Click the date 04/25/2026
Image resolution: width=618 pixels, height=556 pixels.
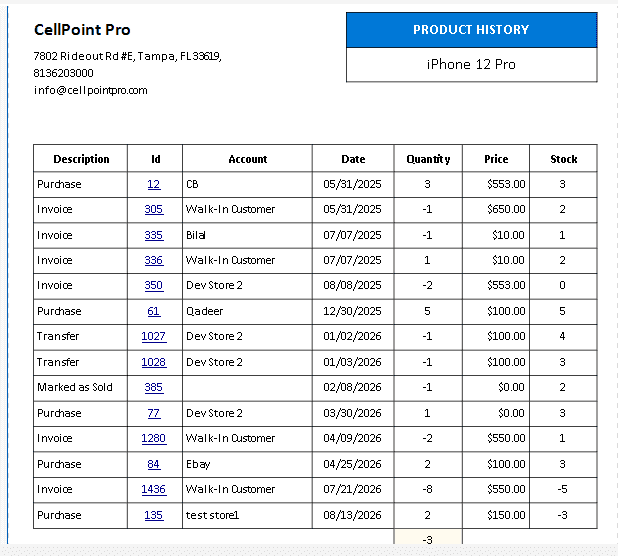pos(352,464)
